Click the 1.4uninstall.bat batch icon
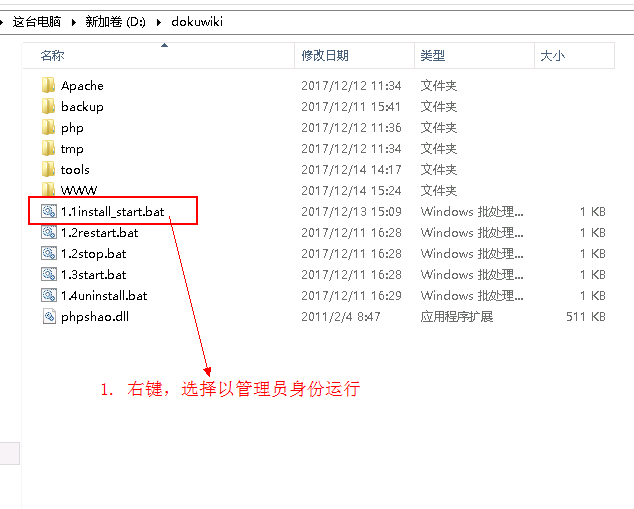 click(49, 296)
